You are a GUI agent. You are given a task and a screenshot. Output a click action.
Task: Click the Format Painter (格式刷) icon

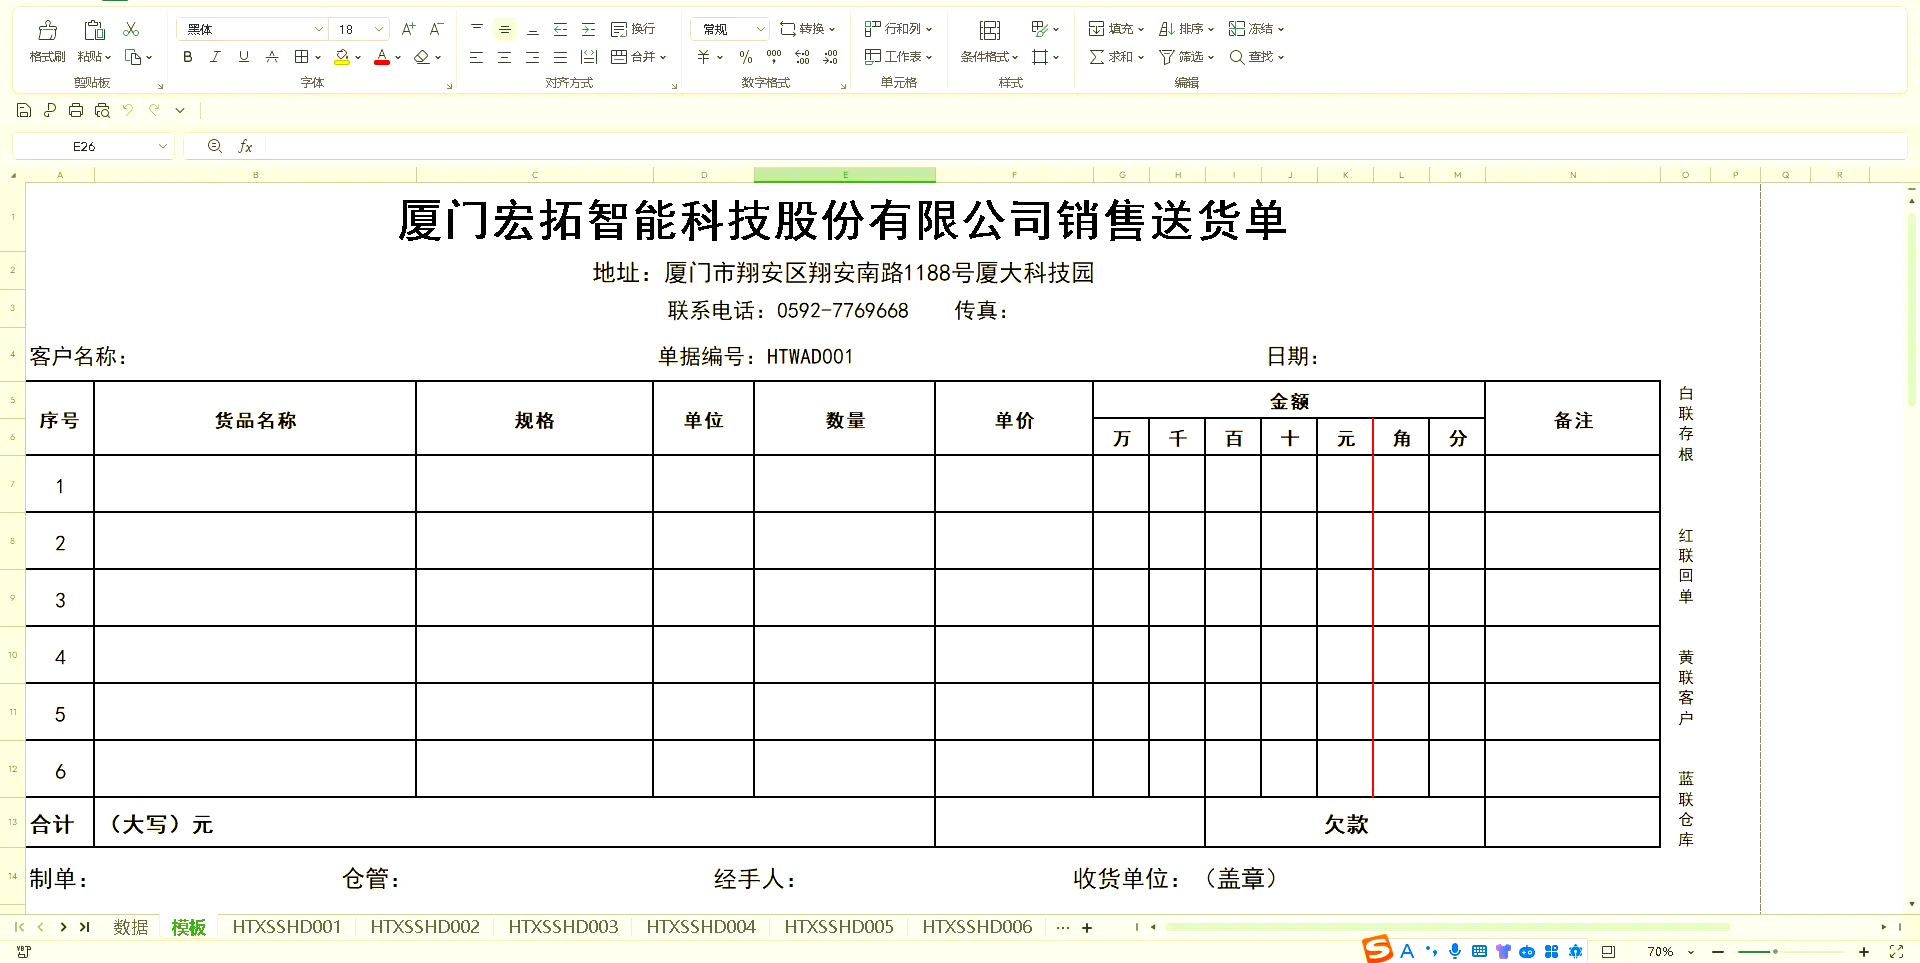pyautogui.click(x=47, y=30)
